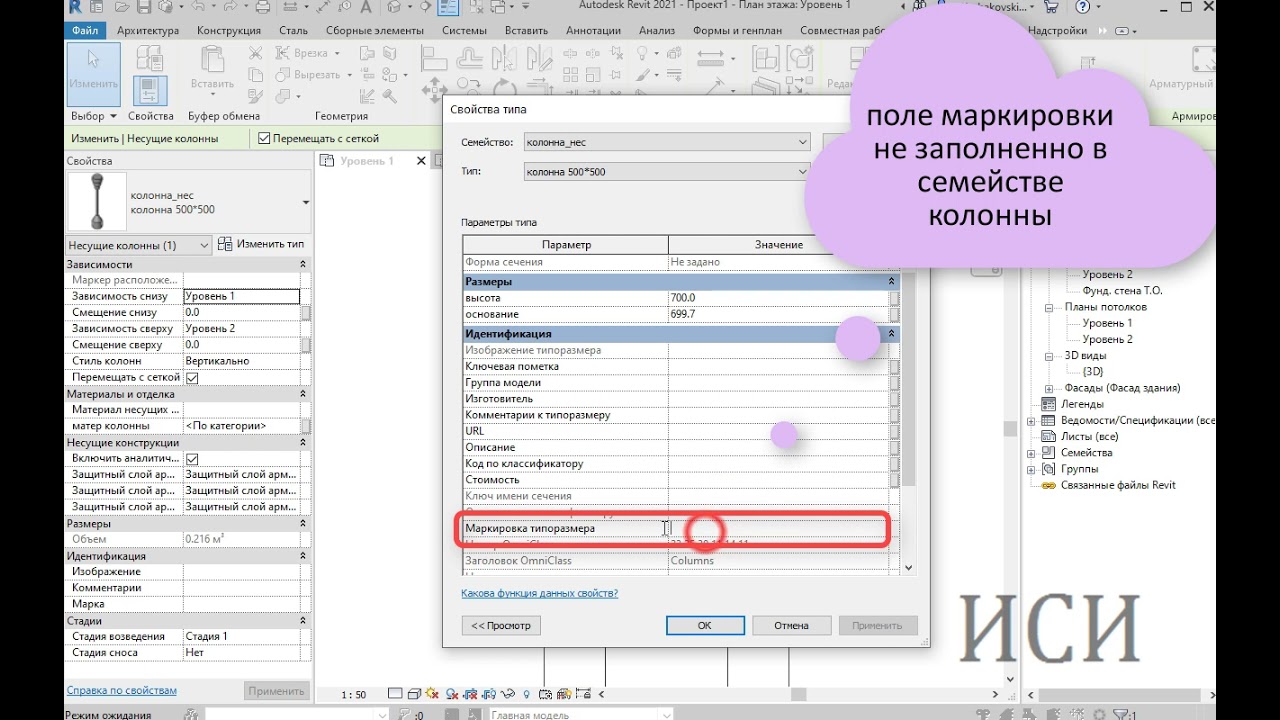
Task: Switch to the Архитектура ribbon tab
Action: tap(148, 31)
